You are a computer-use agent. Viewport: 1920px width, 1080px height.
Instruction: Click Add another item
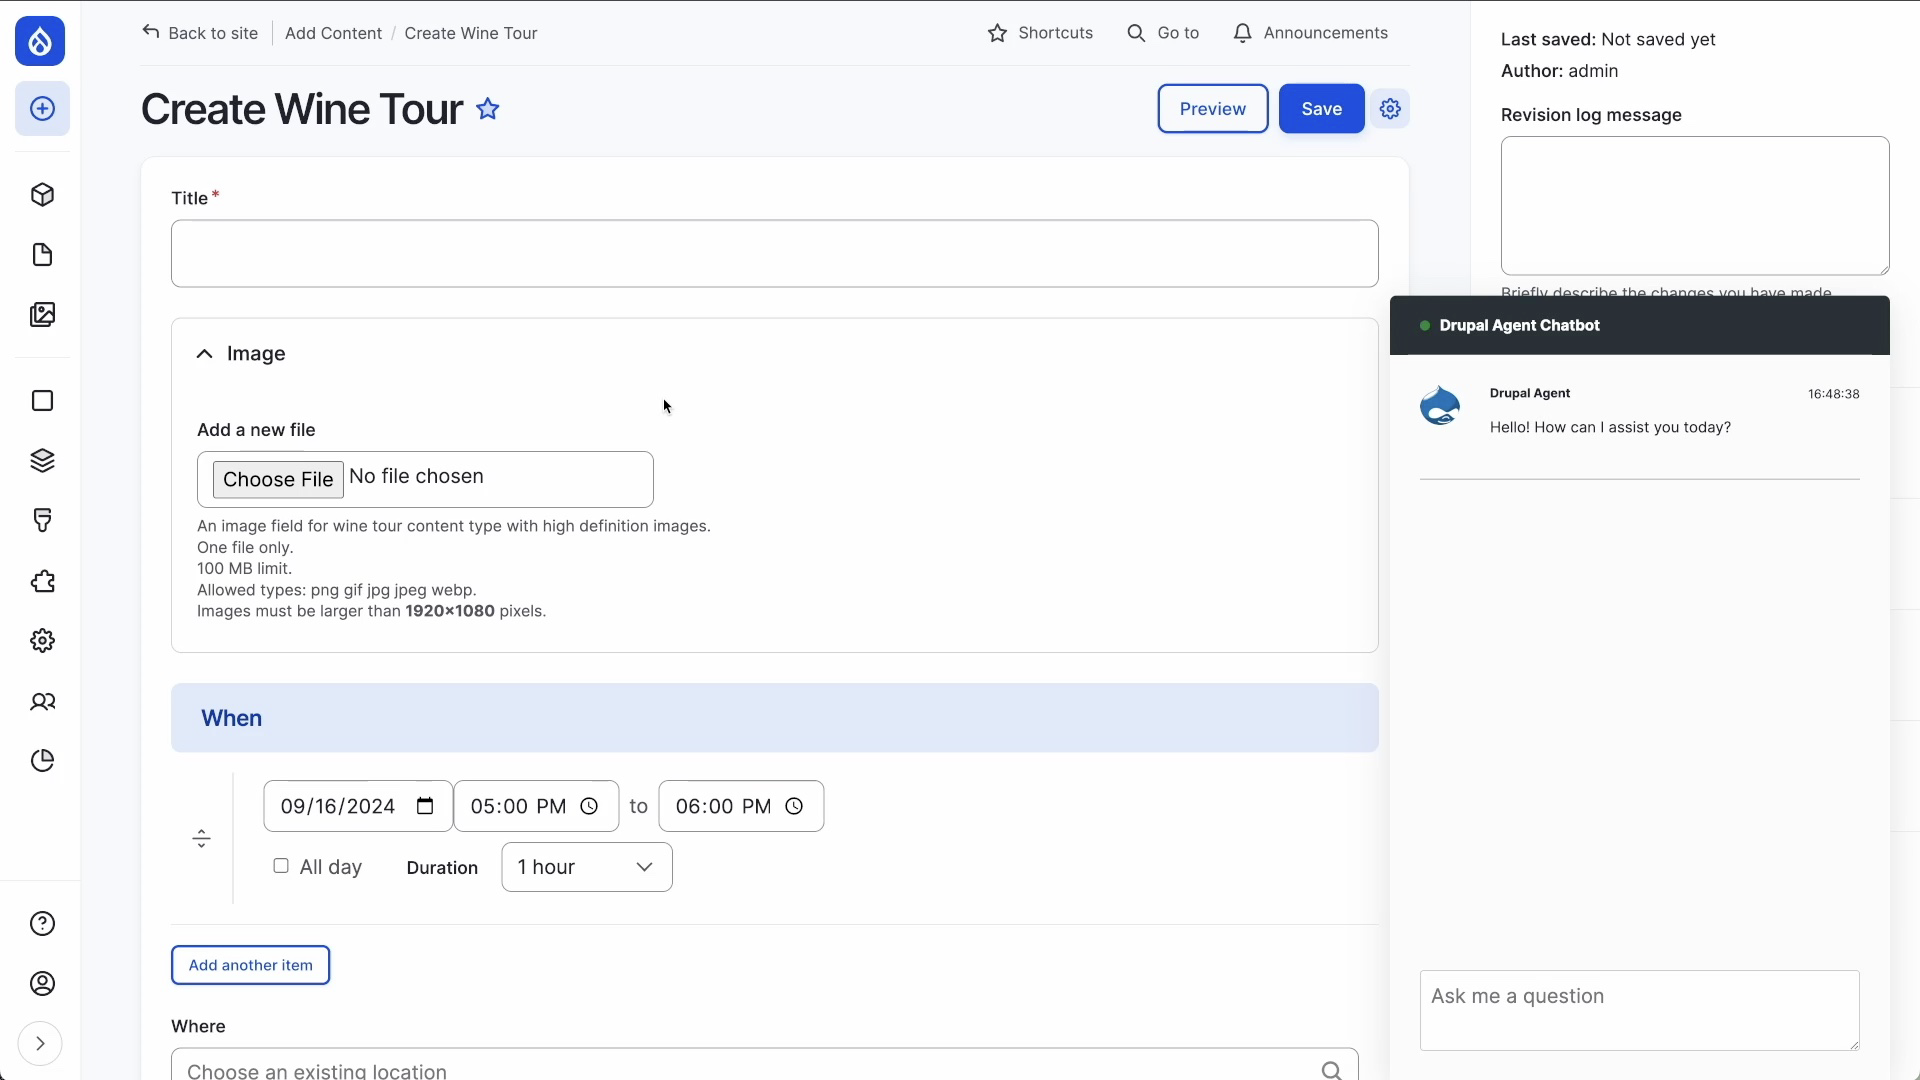250,964
